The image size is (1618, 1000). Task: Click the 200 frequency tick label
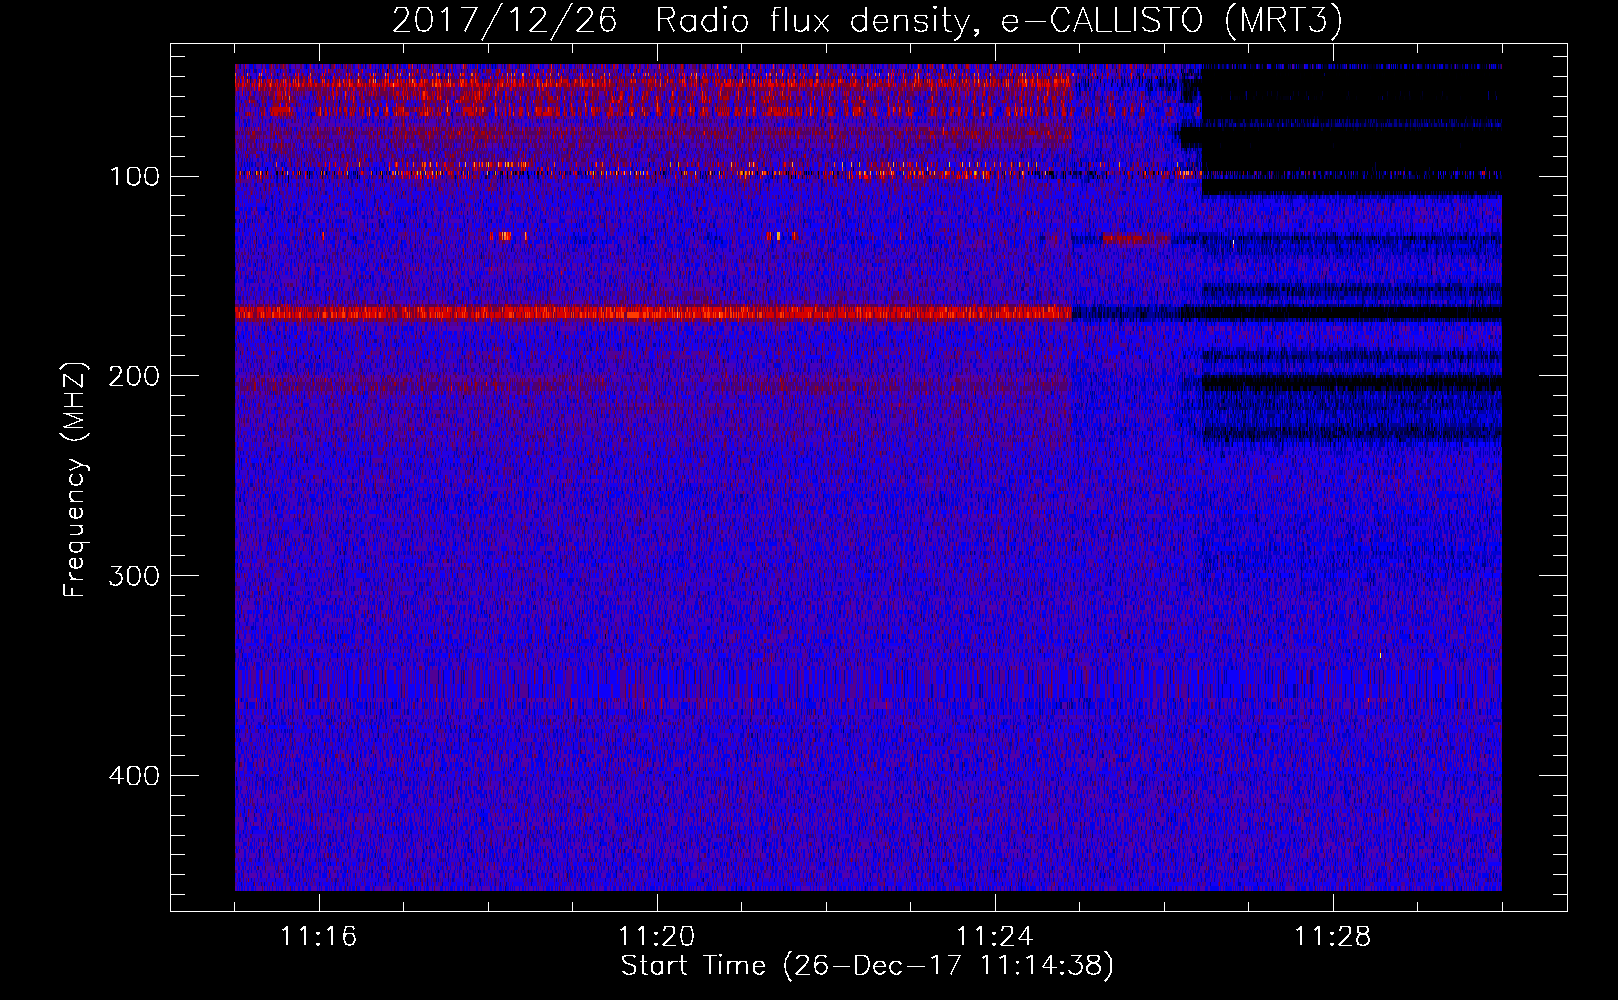coord(135,376)
